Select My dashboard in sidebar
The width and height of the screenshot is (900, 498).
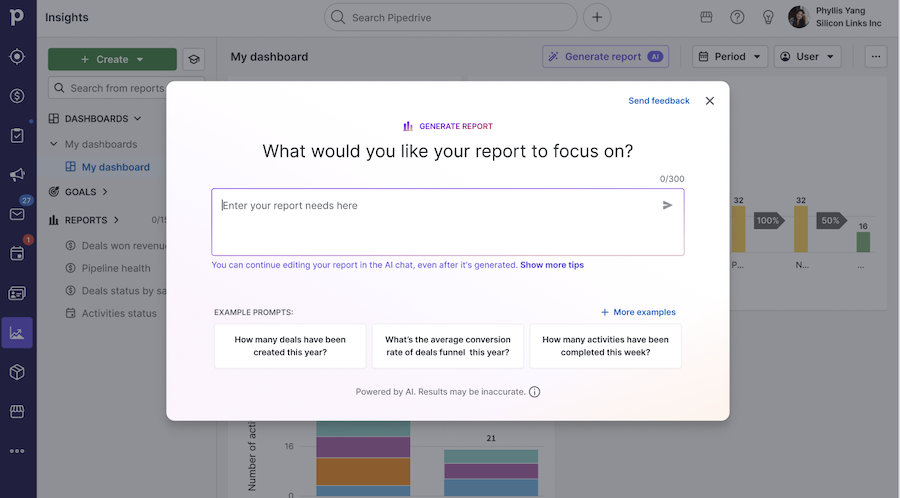(115, 167)
